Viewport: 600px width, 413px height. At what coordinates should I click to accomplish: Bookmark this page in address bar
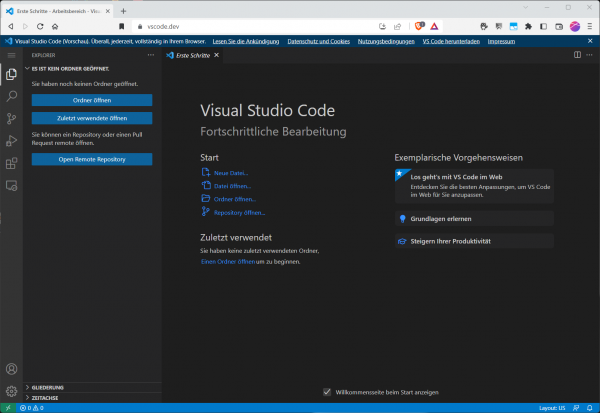[x=121, y=26]
